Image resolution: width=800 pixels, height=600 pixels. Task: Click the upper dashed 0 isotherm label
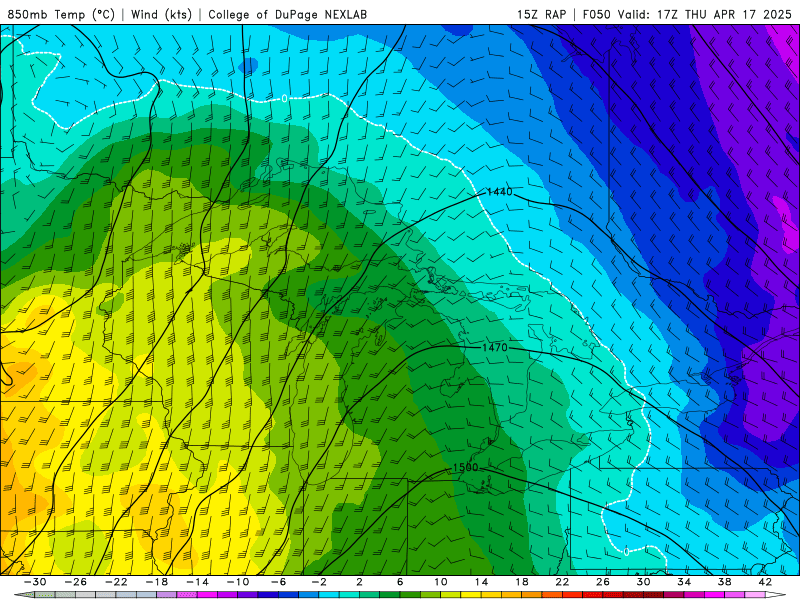tap(284, 99)
